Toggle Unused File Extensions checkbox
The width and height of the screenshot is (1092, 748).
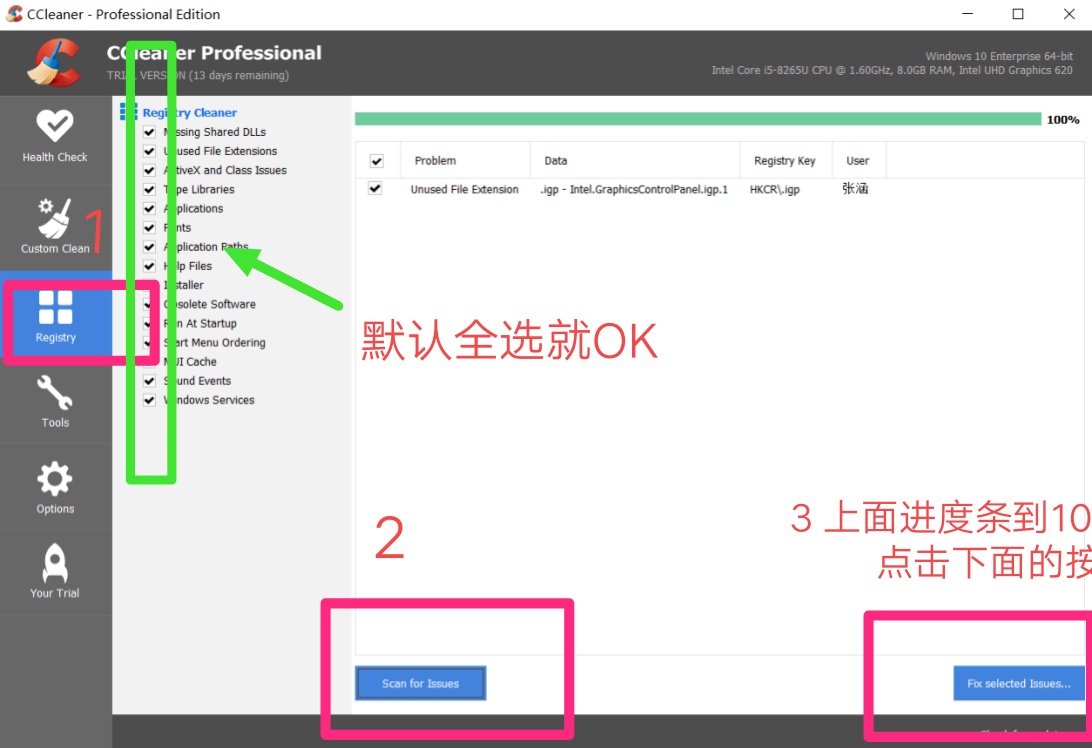coord(149,151)
